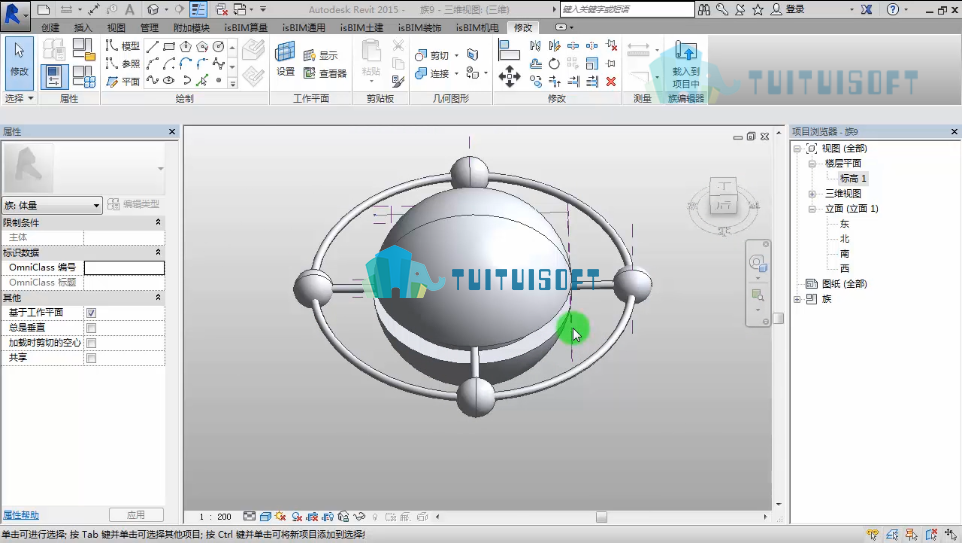Collapse the 其他 properties section
962x543 pixels.
(158, 298)
